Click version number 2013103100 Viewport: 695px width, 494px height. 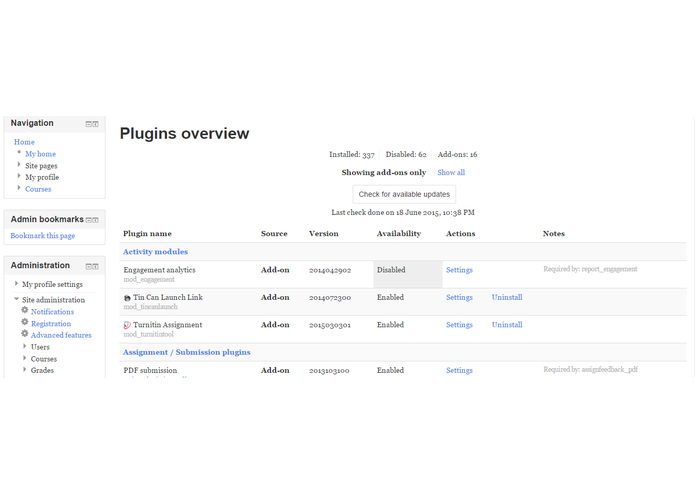pyautogui.click(x=329, y=371)
